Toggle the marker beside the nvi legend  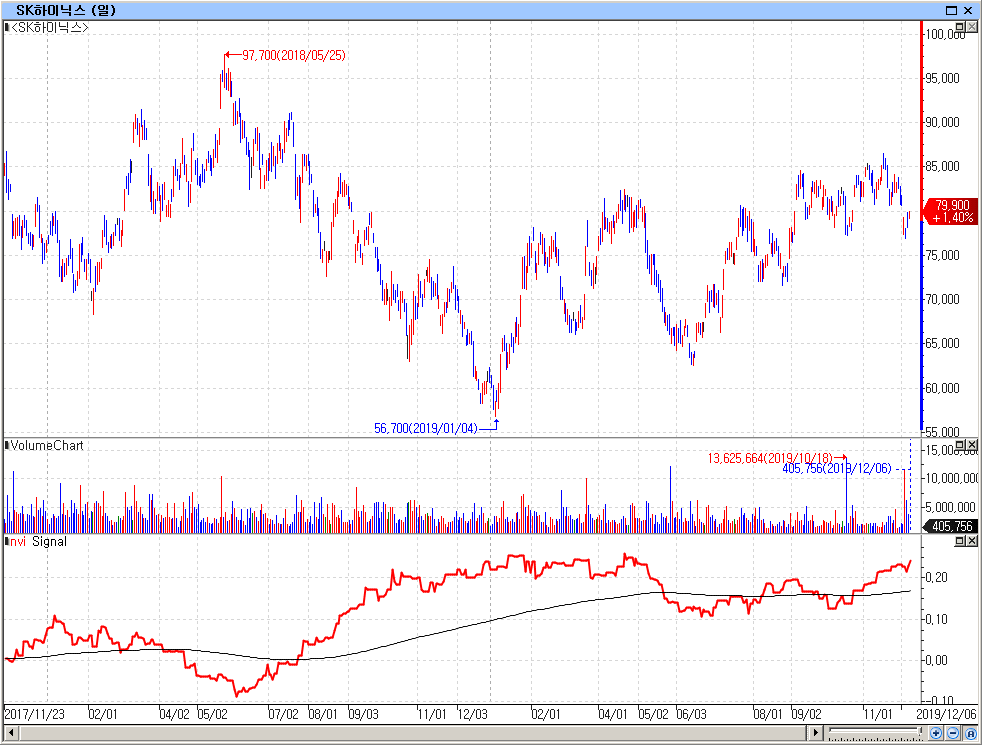coord(7,541)
